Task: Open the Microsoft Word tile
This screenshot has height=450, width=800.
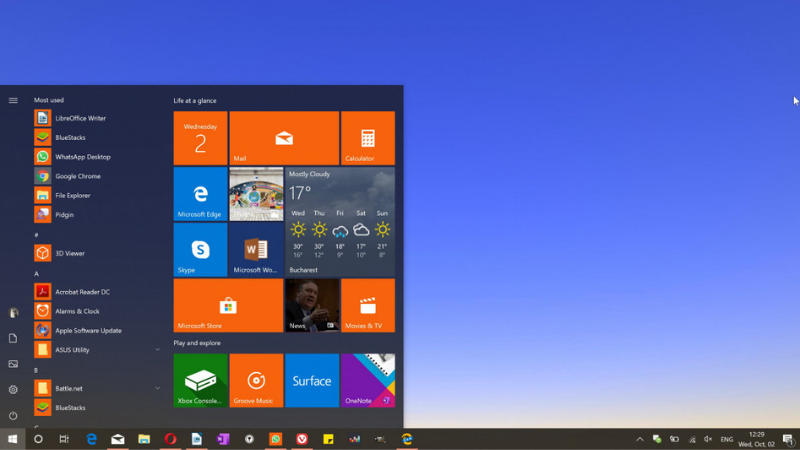Action: tap(256, 250)
